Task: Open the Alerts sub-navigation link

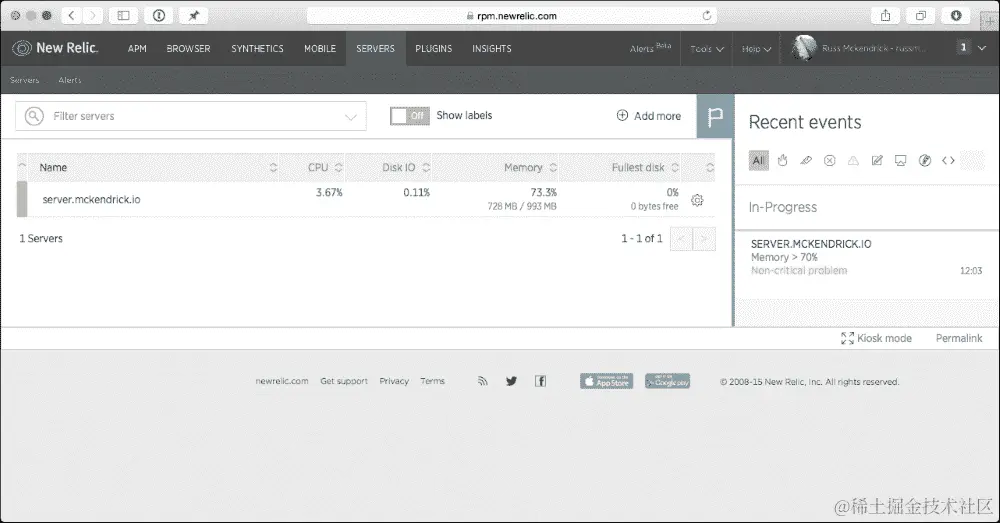Action: point(70,80)
